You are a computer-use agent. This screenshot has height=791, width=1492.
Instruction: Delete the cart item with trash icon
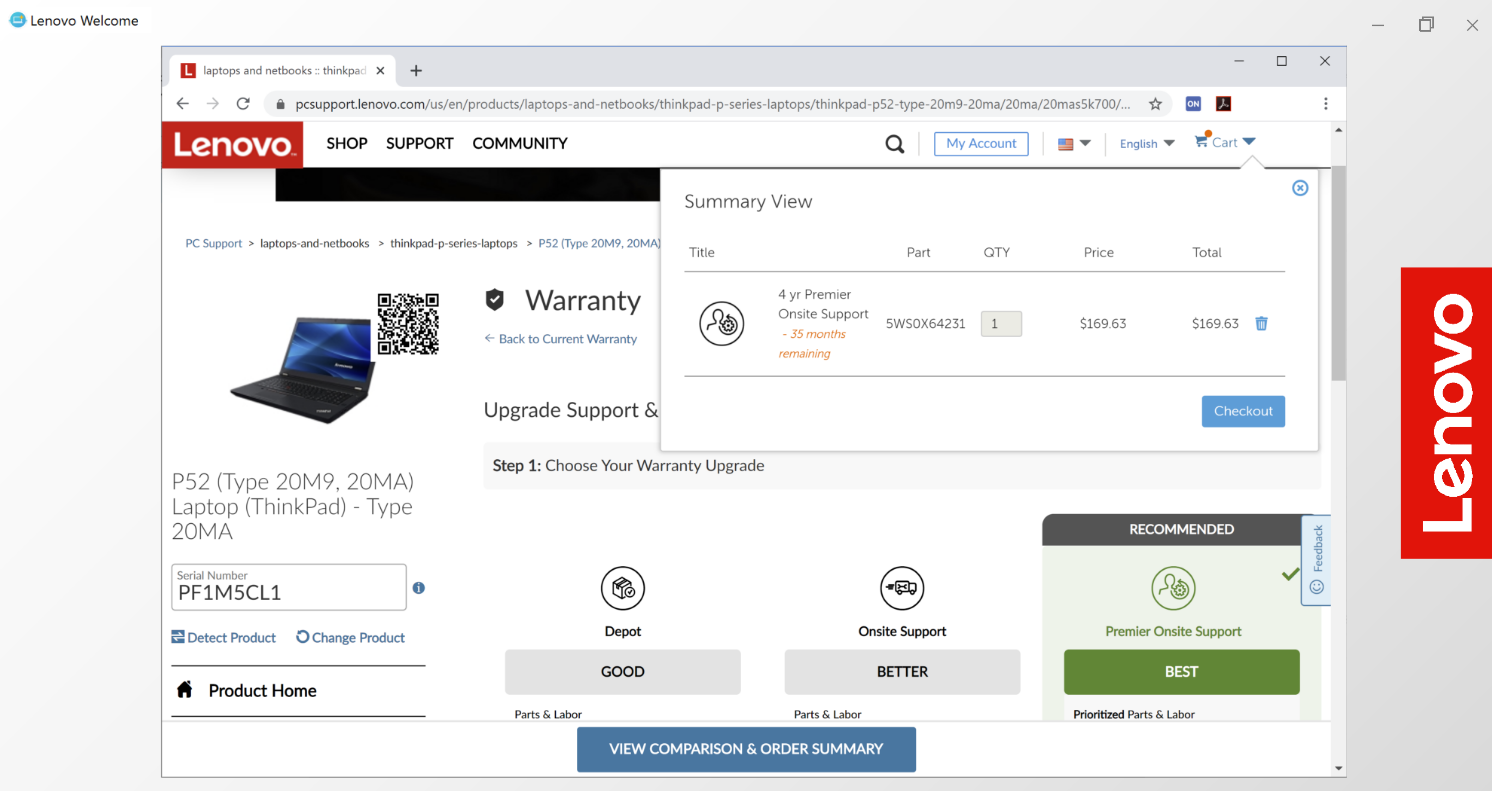(1261, 323)
